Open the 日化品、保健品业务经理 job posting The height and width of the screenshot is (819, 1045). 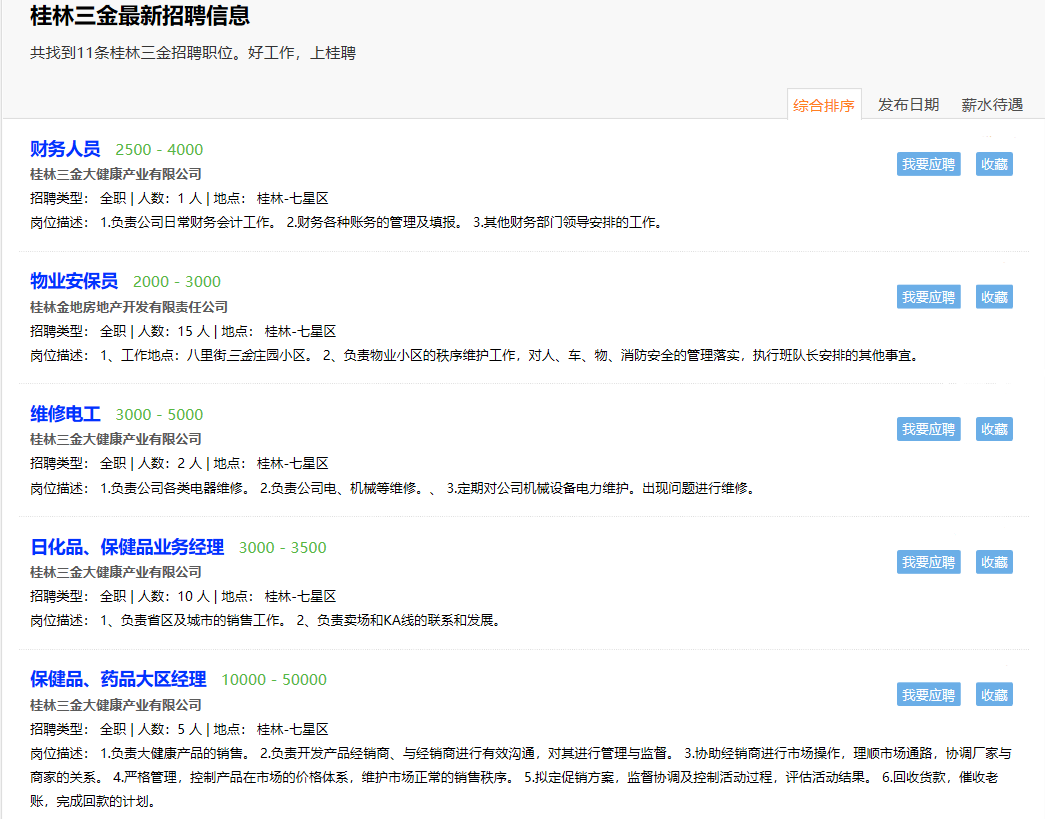[x=127, y=547]
